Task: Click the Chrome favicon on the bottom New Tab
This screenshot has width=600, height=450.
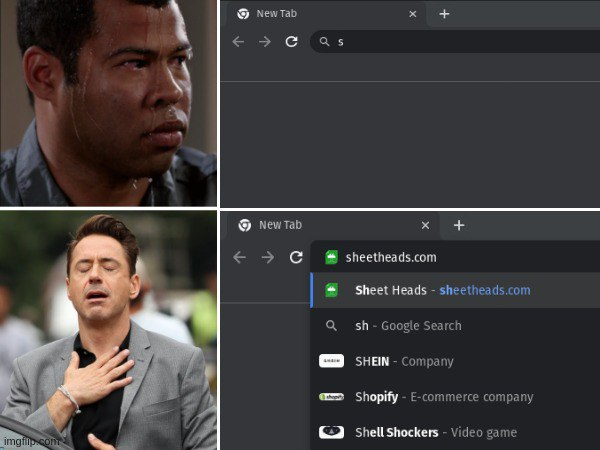Action: click(x=245, y=225)
